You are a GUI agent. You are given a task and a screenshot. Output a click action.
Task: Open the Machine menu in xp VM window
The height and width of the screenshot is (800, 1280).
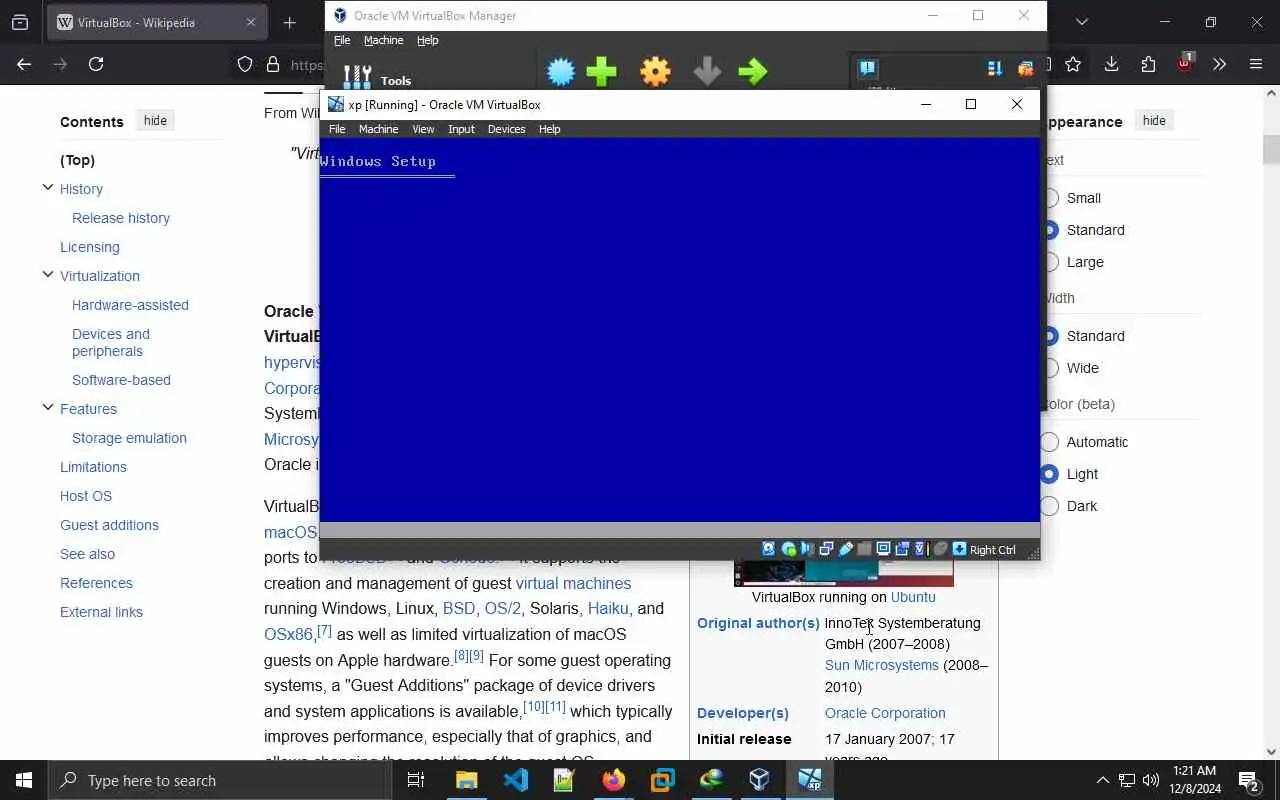point(378,129)
